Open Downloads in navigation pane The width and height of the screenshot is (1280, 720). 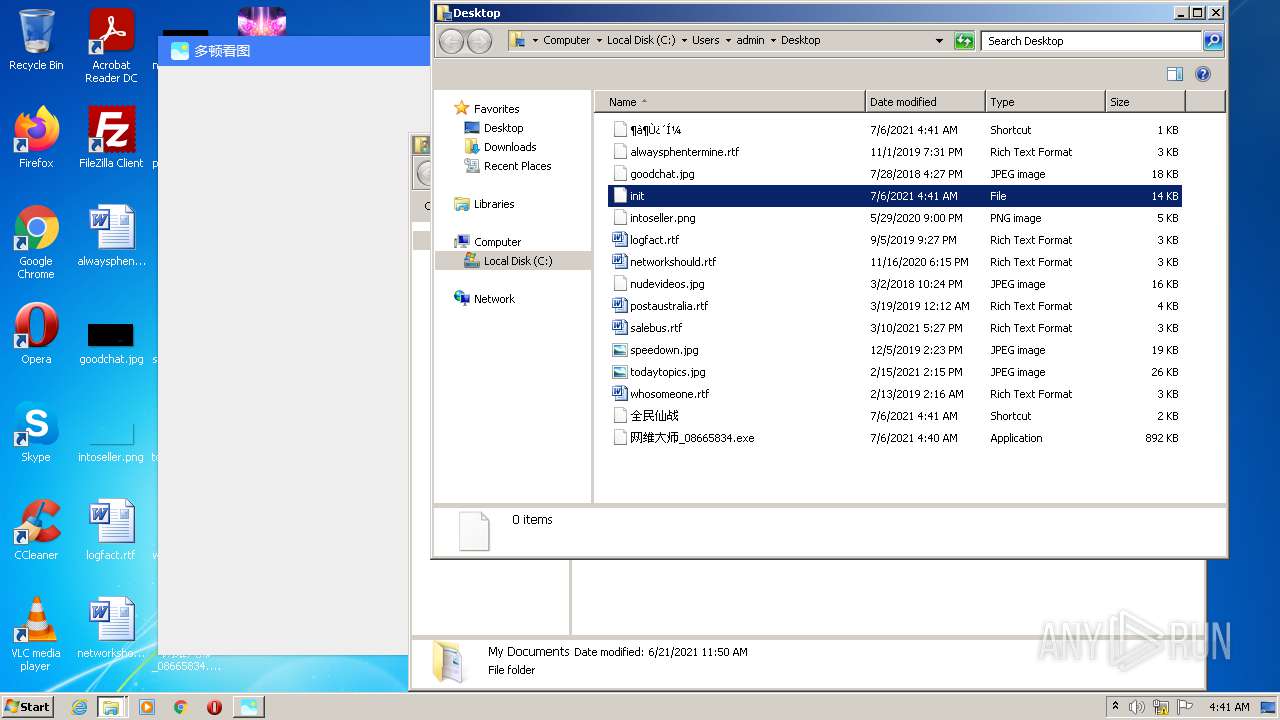(510, 147)
